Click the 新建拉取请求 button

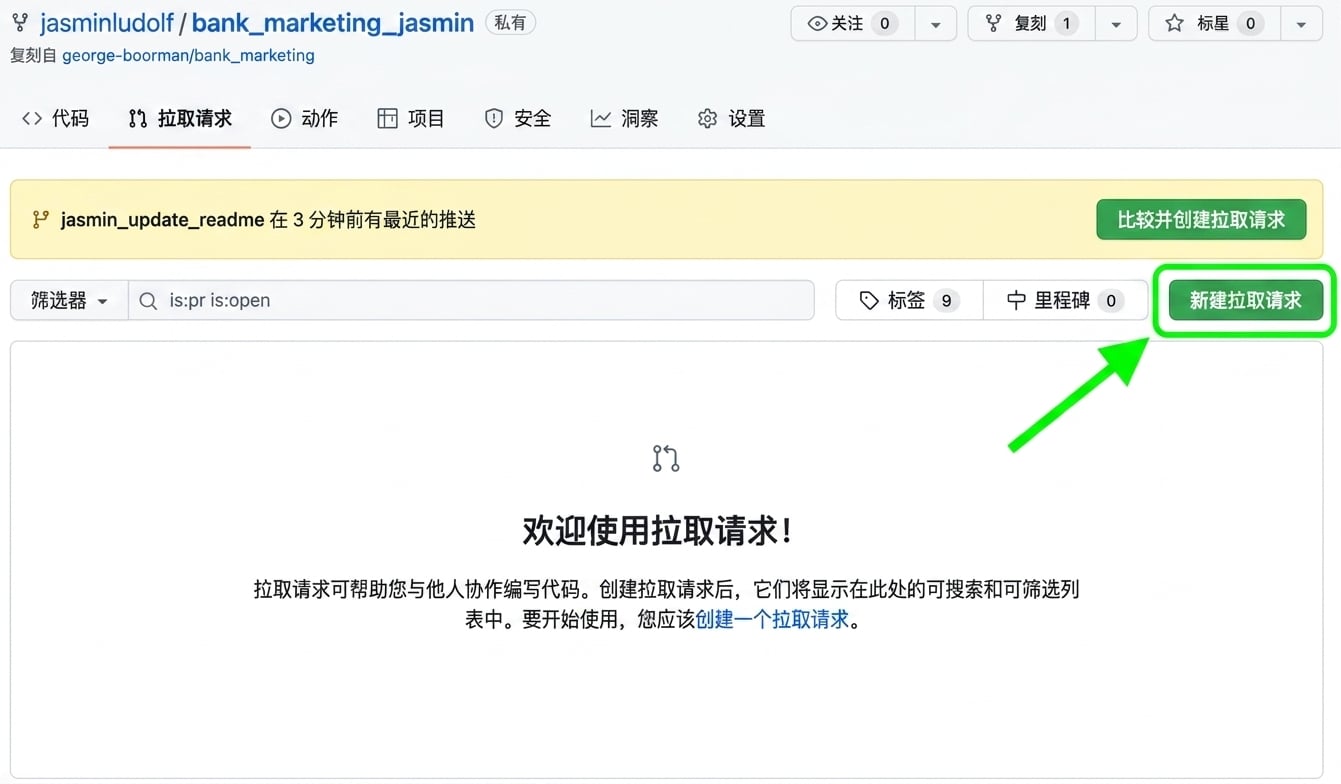pos(1245,300)
